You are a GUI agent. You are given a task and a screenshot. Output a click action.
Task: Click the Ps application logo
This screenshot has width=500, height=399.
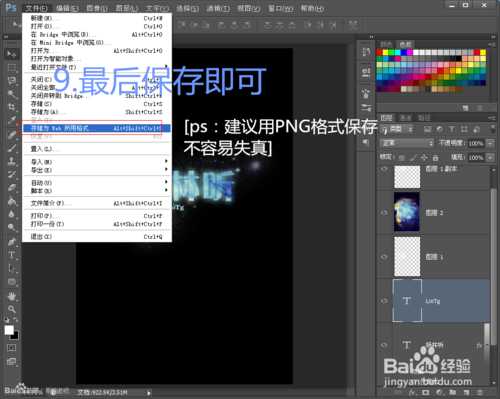(x=11, y=7)
